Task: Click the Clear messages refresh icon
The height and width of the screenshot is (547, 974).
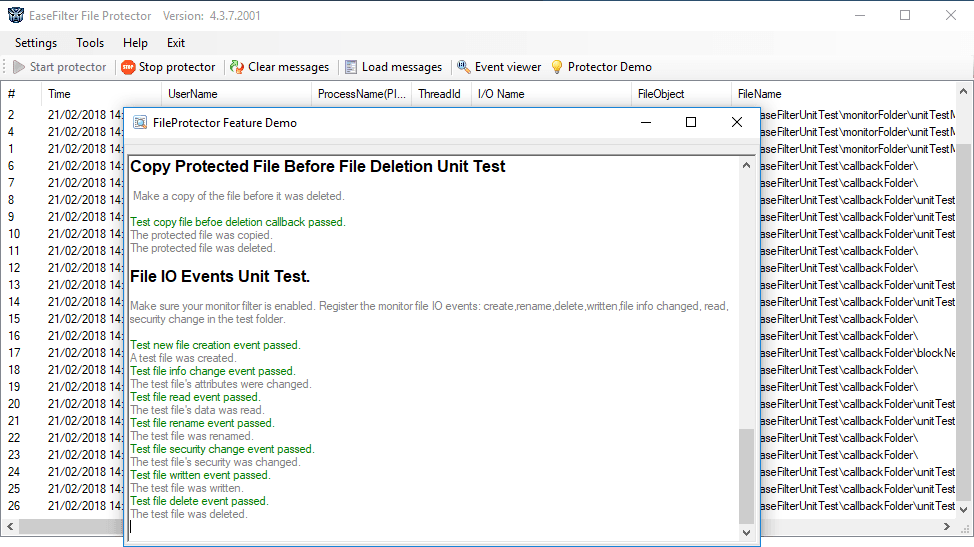Action: (x=237, y=67)
